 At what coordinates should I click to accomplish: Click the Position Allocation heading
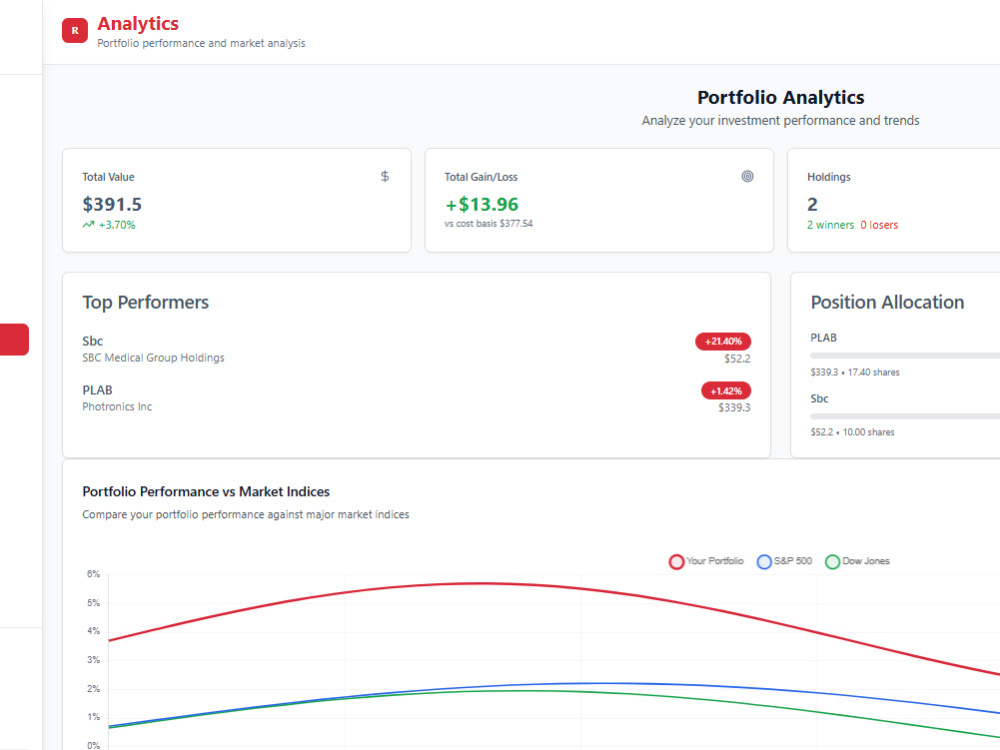[887, 302]
